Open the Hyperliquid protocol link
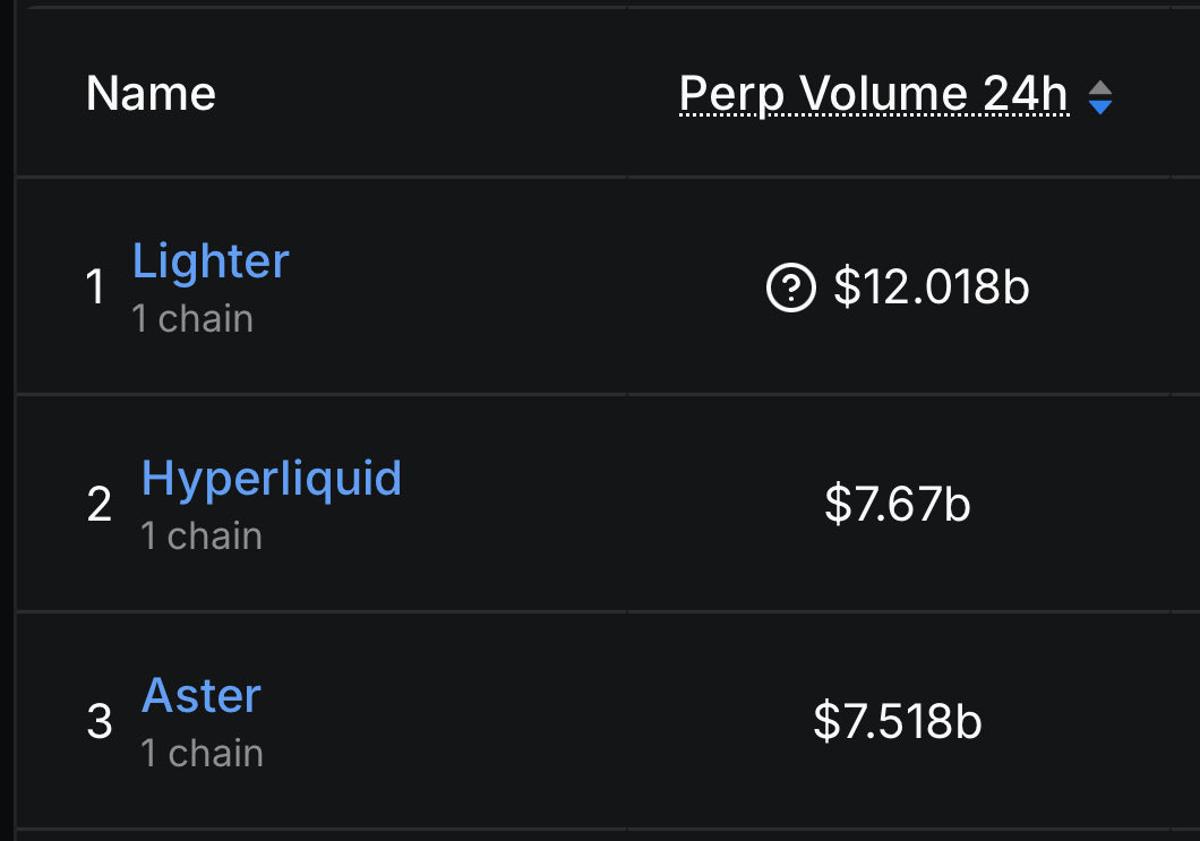This screenshot has width=1200, height=841. [271, 478]
